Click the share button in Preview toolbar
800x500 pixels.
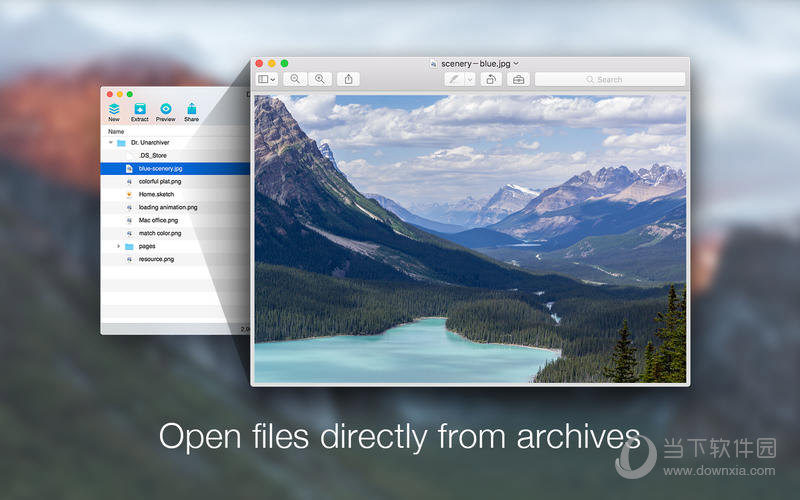point(348,79)
